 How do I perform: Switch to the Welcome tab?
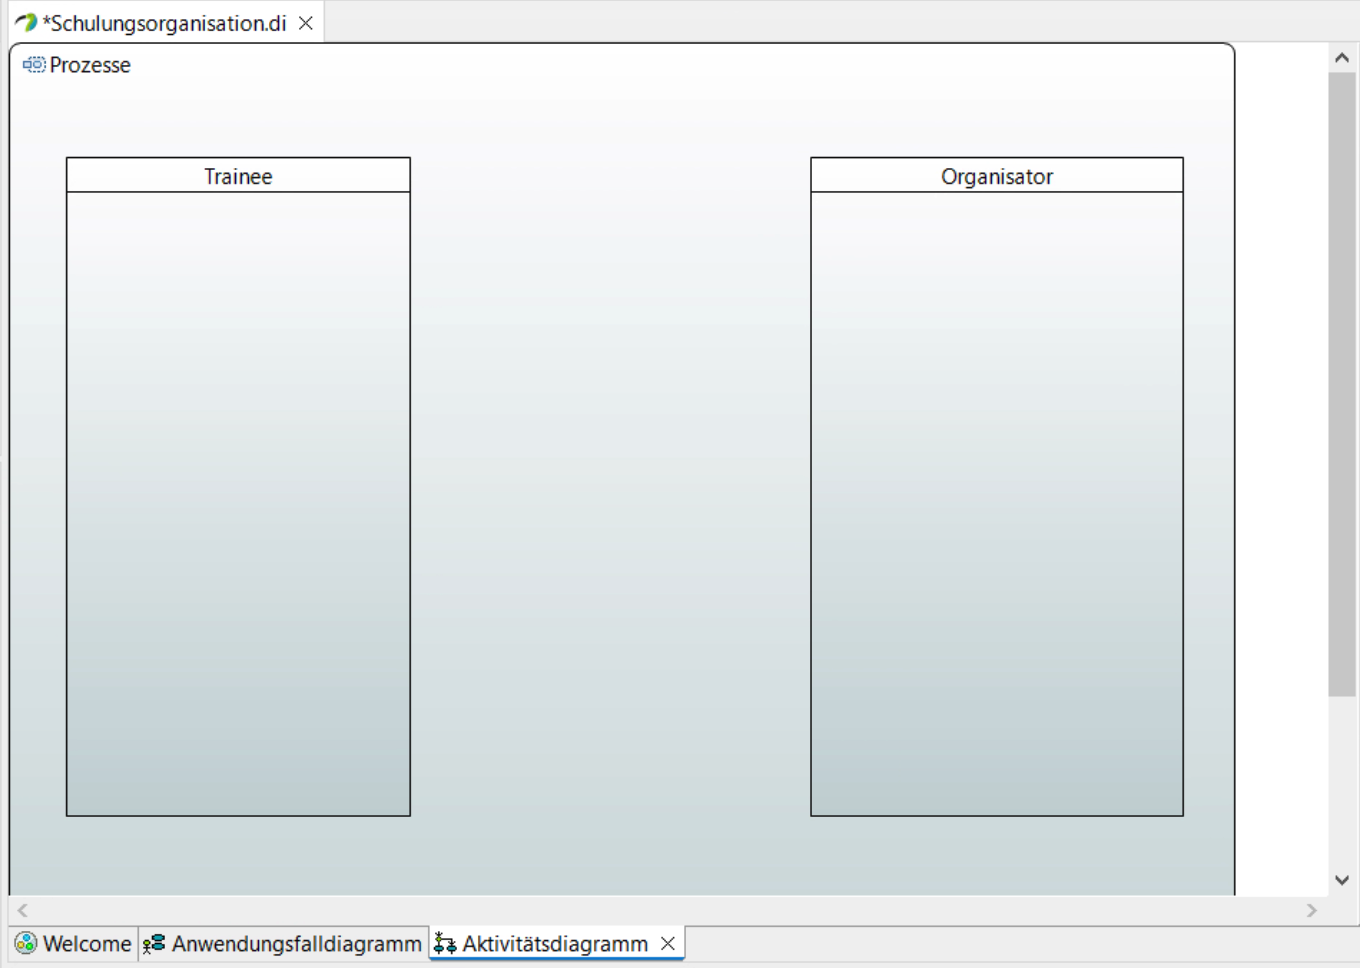pyautogui.click(x=74, y=944)
